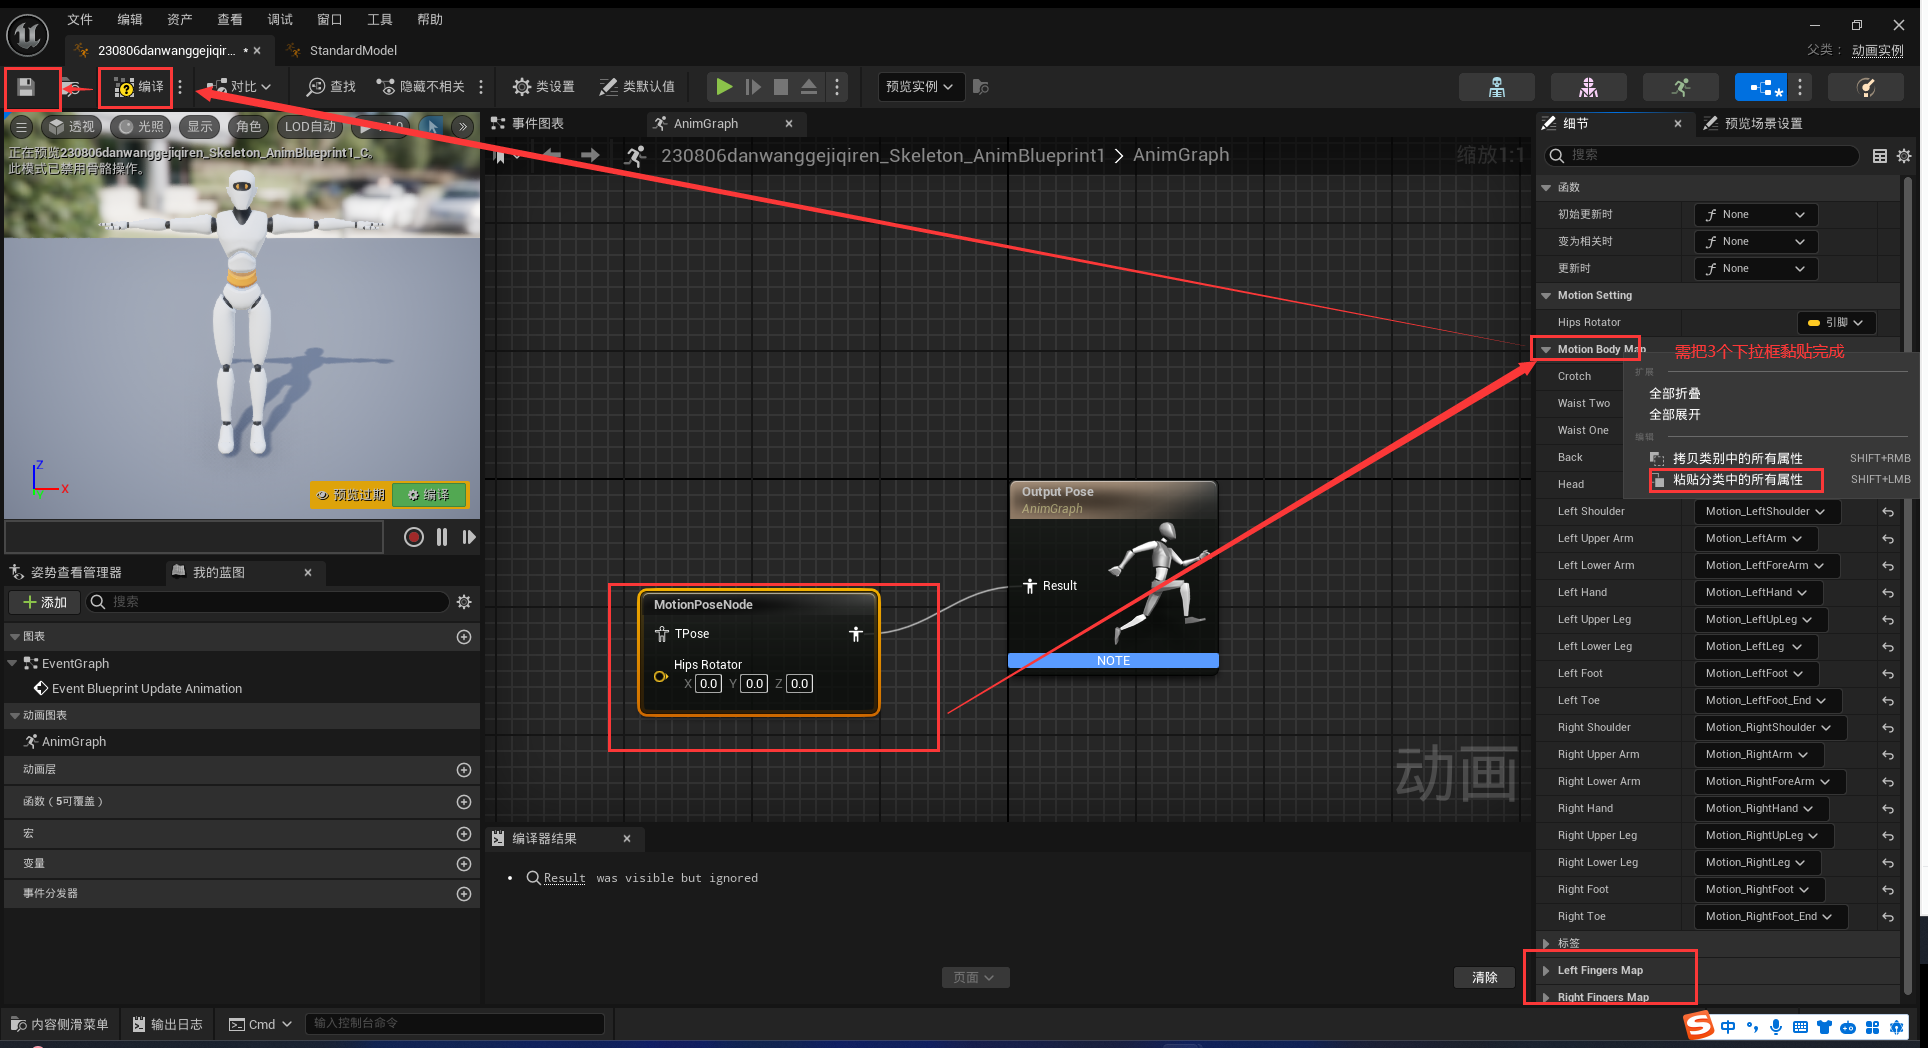Viewport: 1928px width, 1048px height.
Task: Click the 清除 clear button
Action: (1484, 977)
